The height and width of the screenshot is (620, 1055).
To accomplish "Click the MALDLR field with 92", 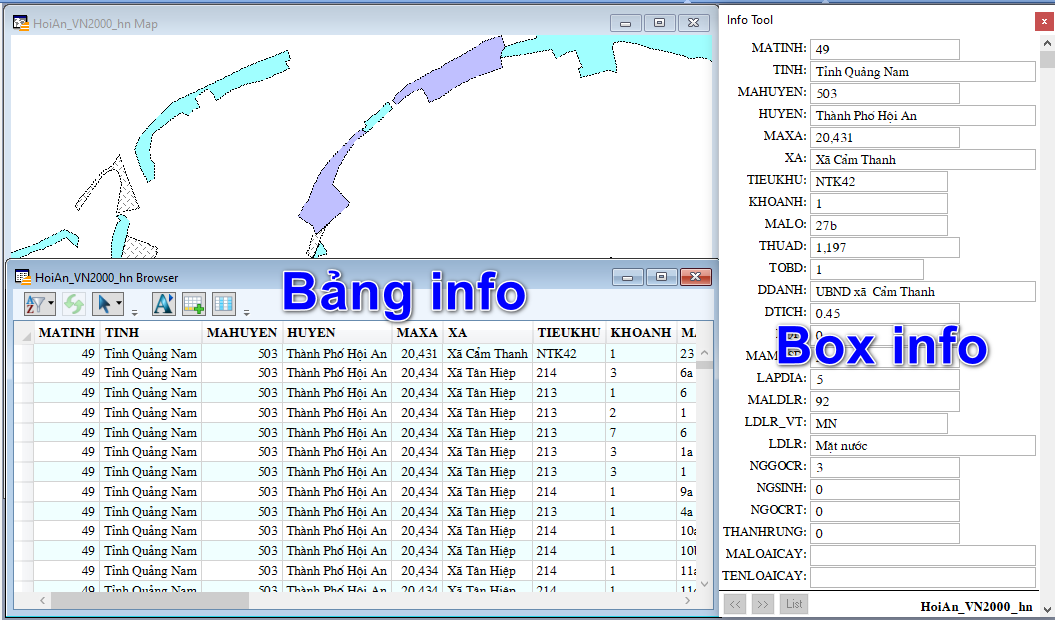I will point(885,401).
